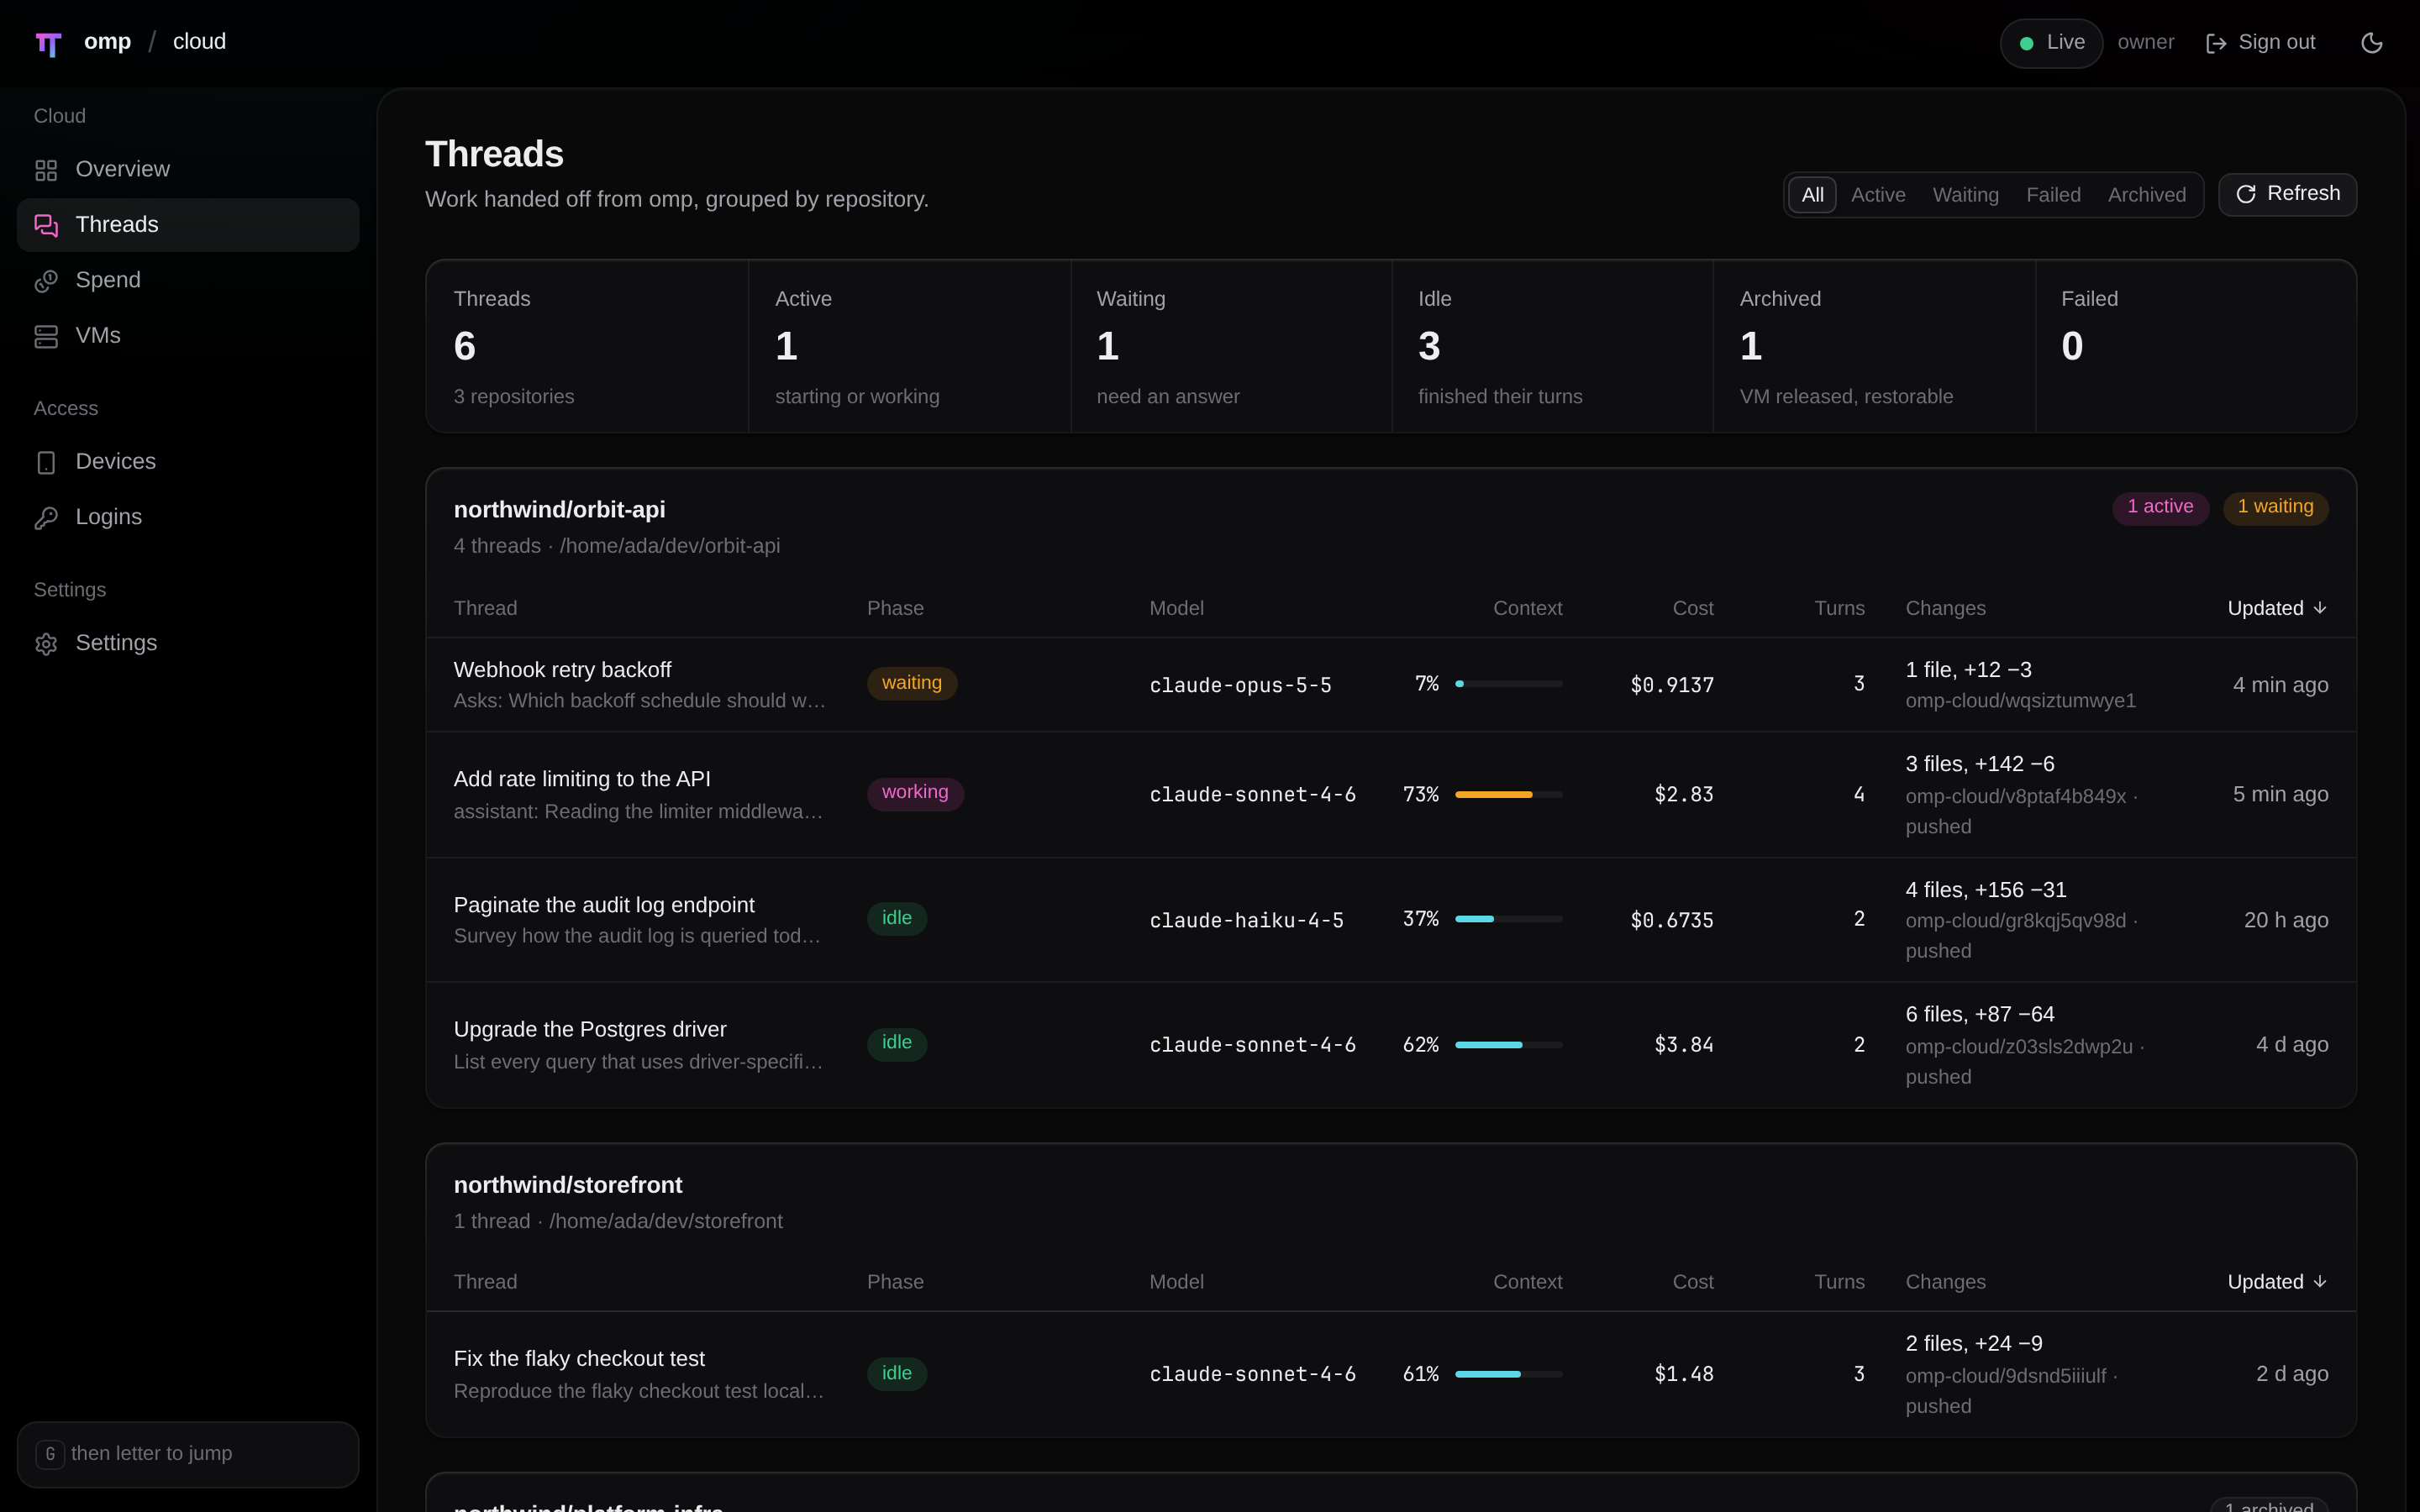
Task: Select the All filter tab
Action: pos(1812,195)
